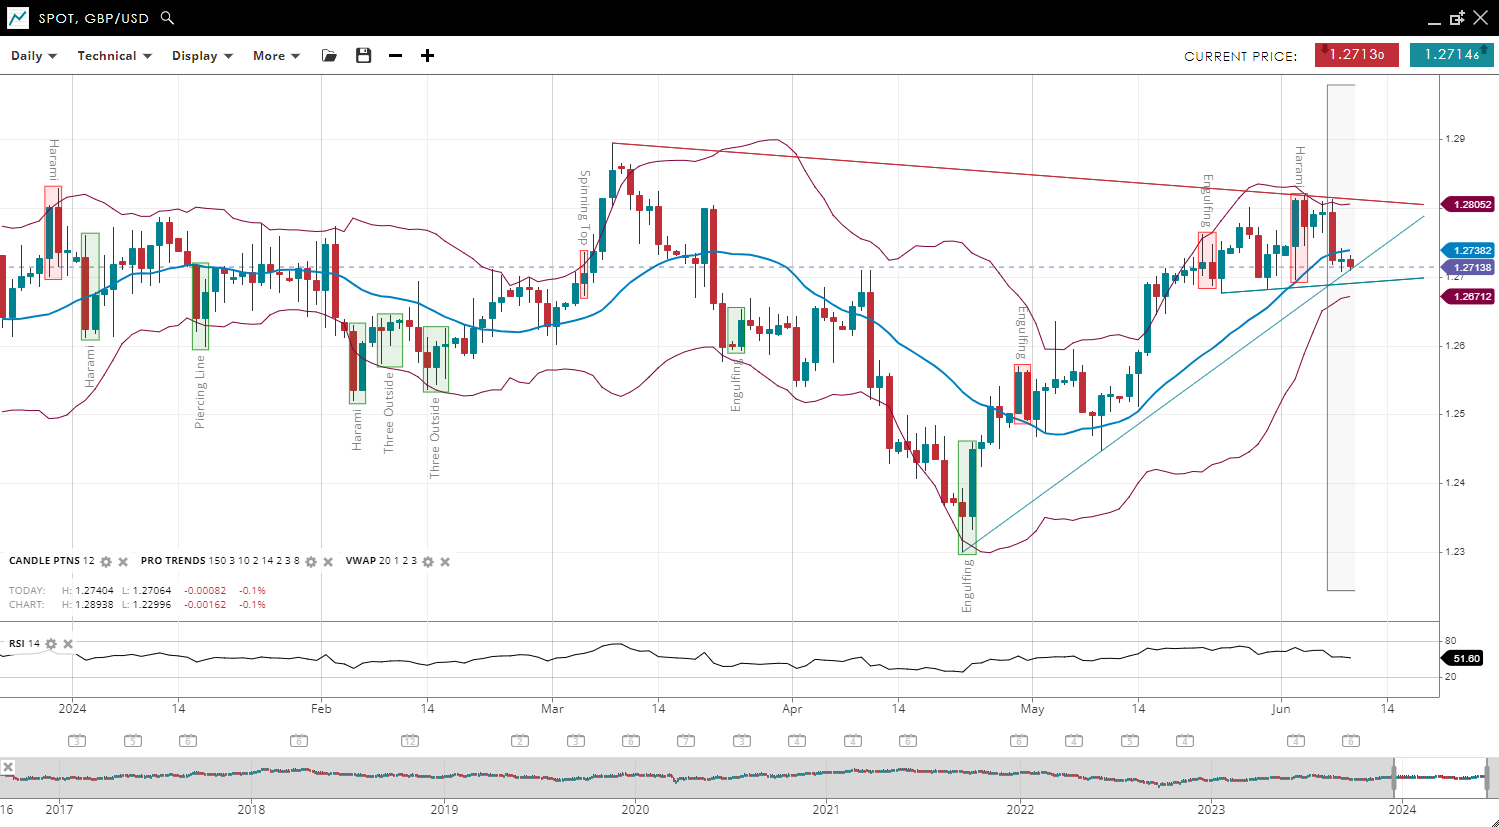Open the Display dropdown menu

[x=202, y=56]
